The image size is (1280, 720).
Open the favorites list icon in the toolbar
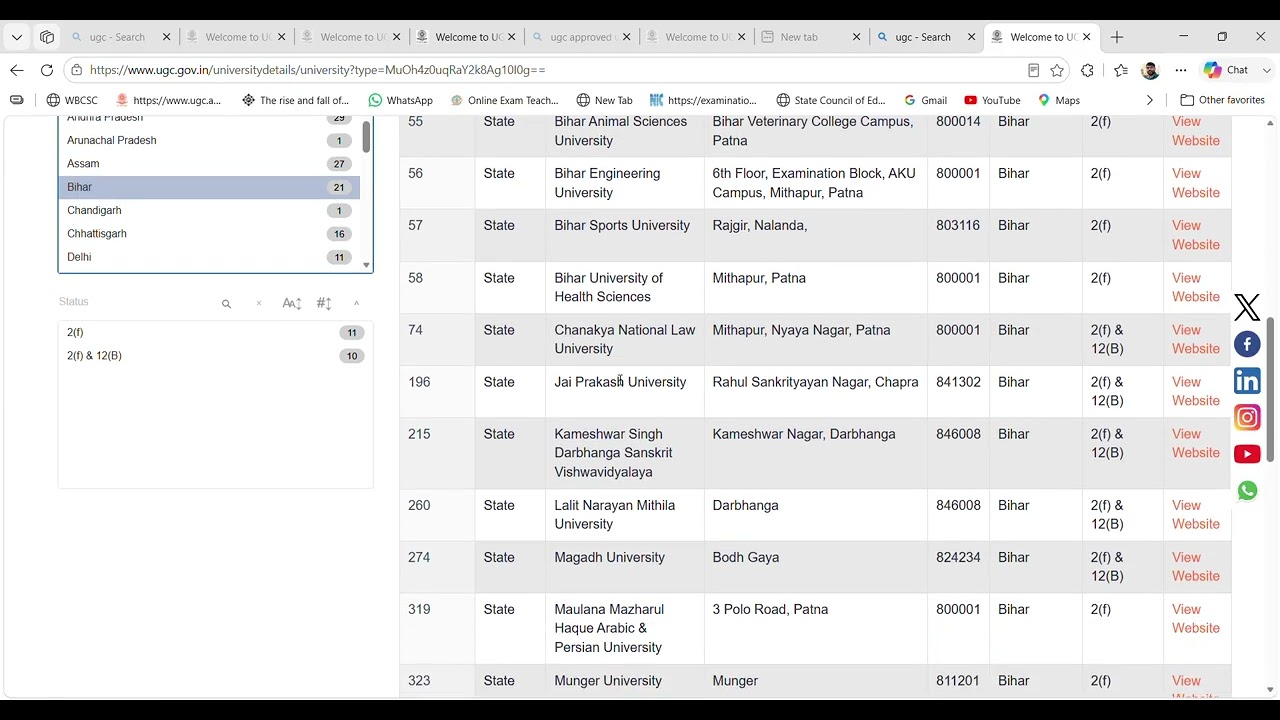[x=1121, y=70]
